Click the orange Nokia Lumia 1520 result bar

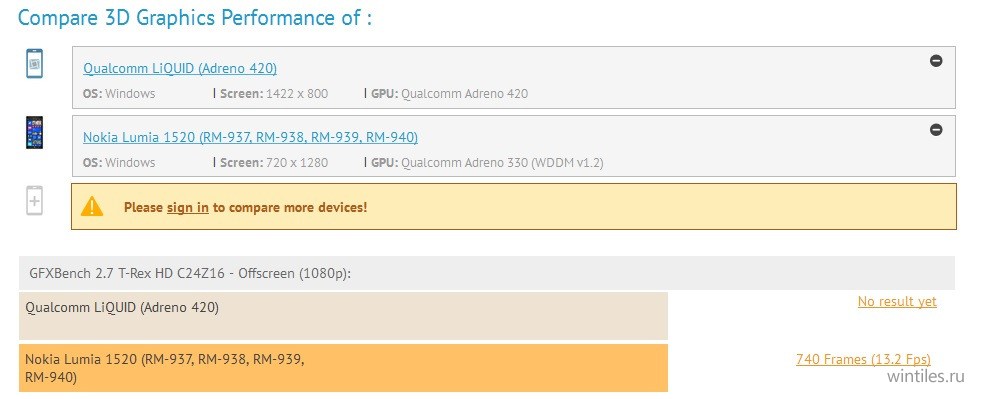343,368
